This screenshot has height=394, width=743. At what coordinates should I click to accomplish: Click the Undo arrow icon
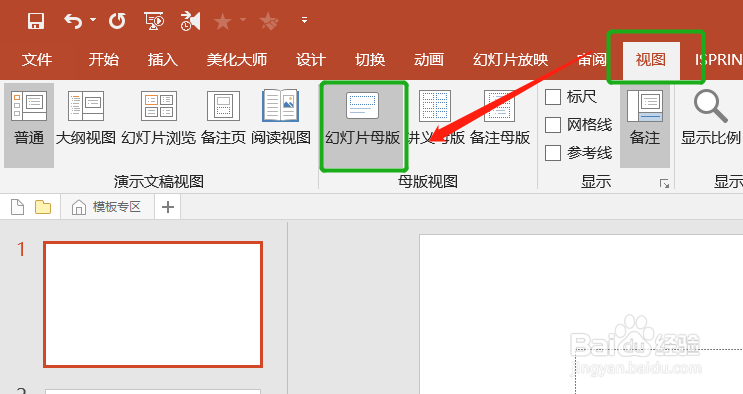tap(73, 21)
